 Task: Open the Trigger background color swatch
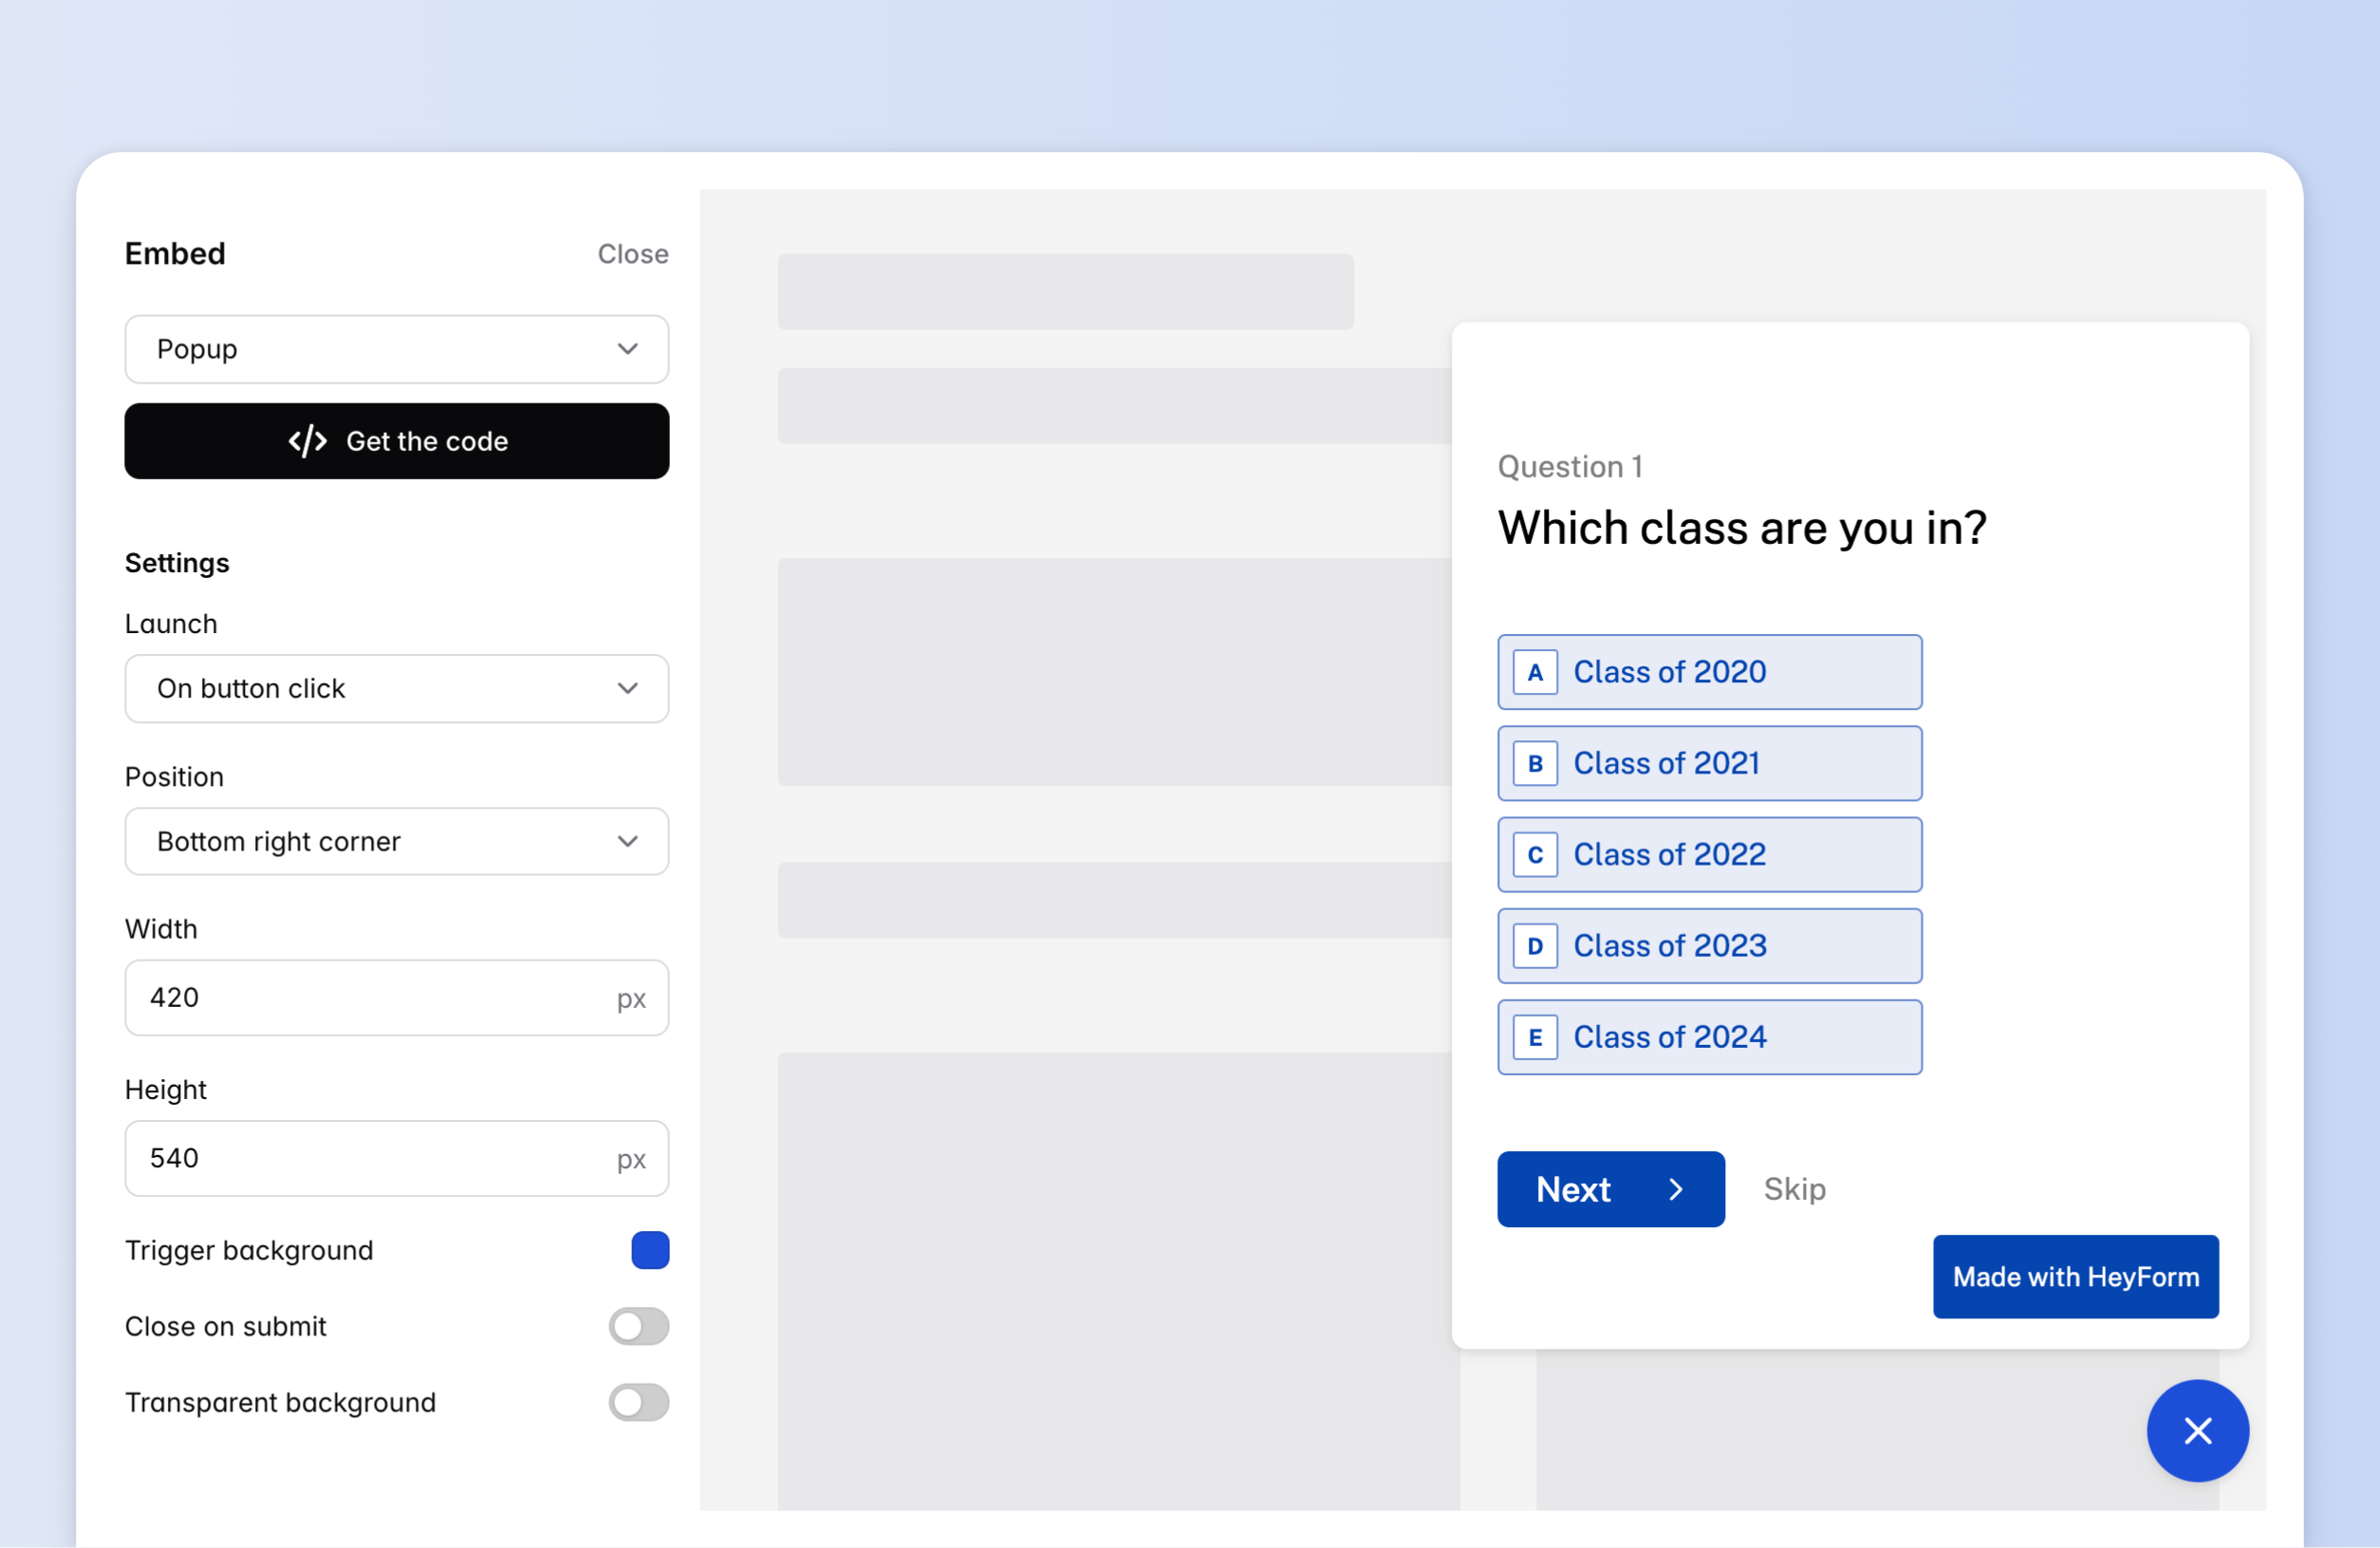pyautogui.click(x=650, y=1250)
